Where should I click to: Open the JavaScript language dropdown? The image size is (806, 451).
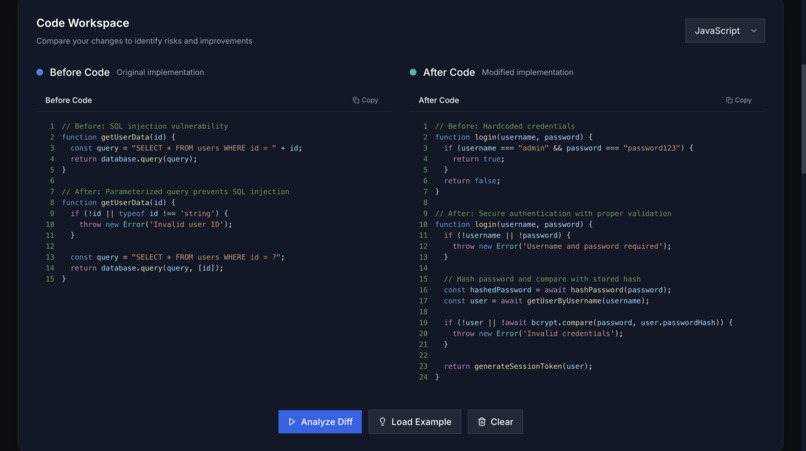(x=725, y=31)
